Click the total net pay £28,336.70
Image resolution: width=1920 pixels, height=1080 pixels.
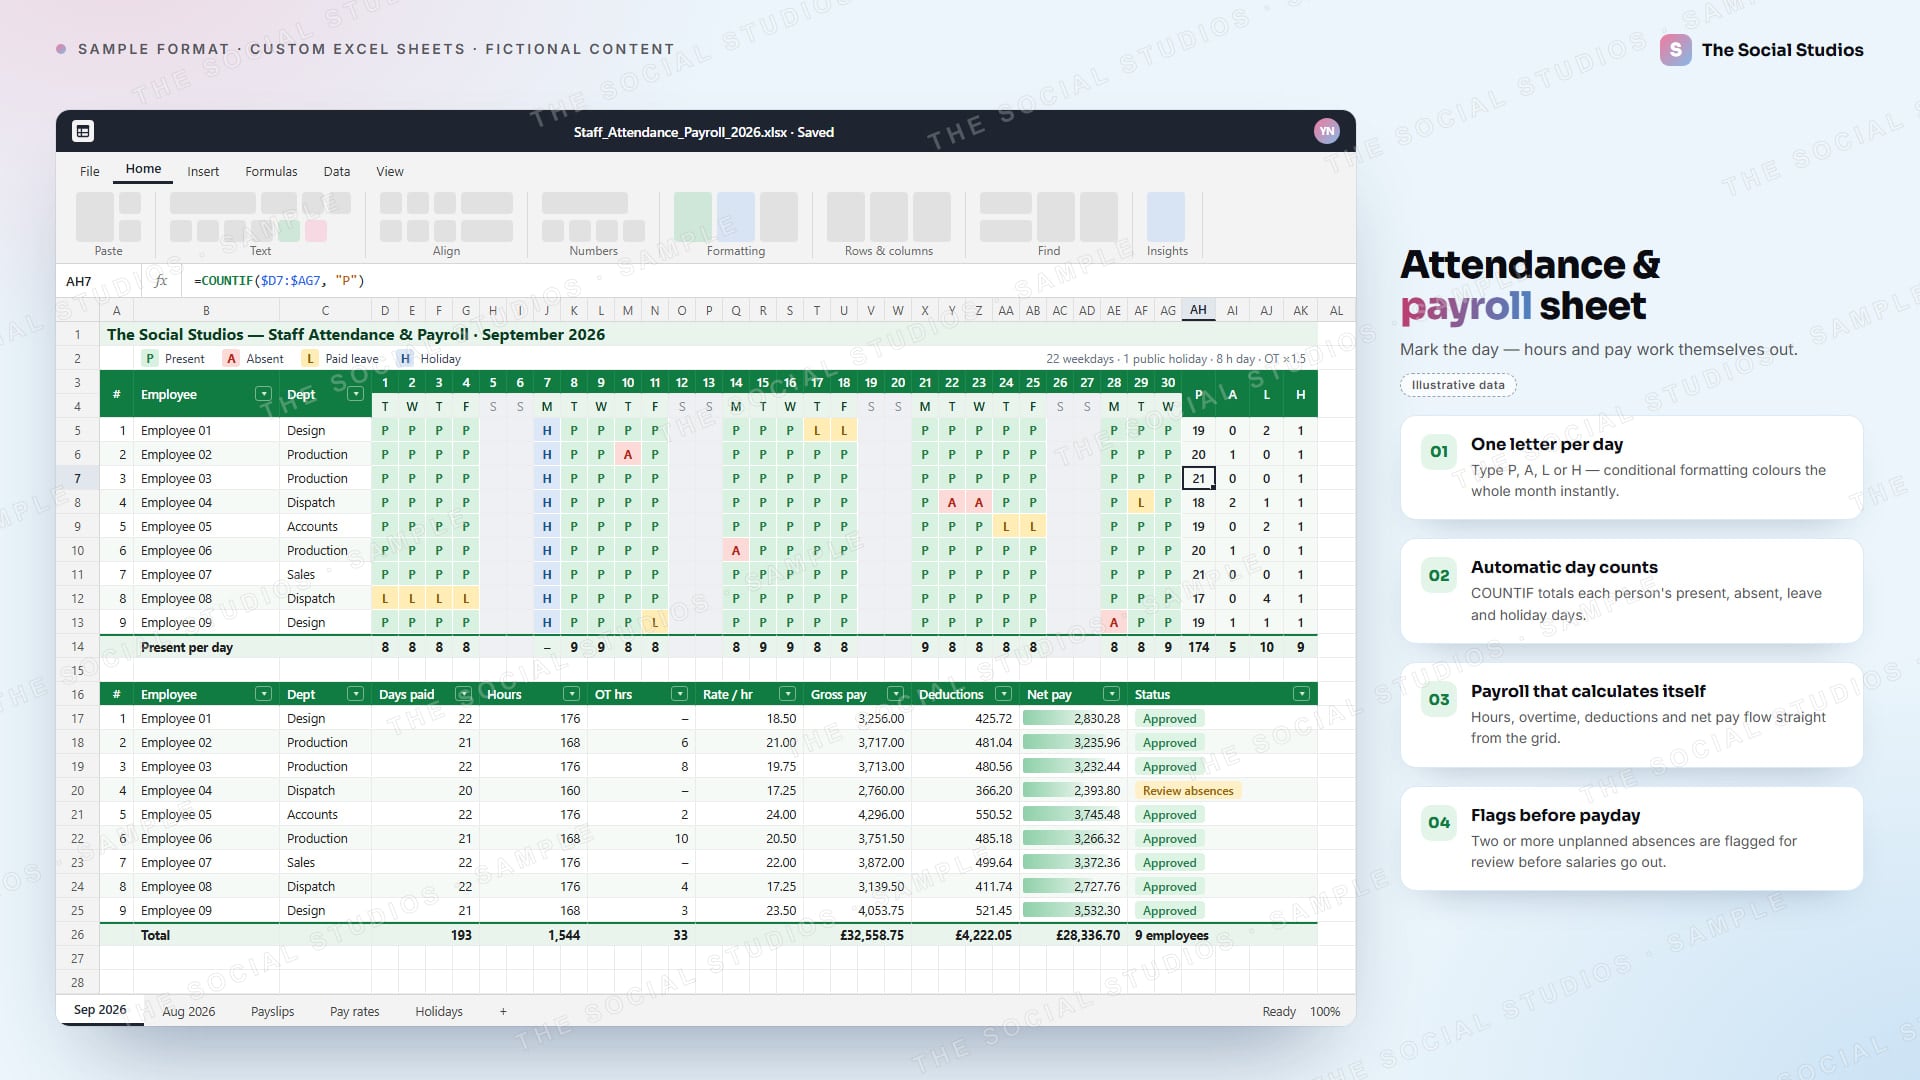[1088, 935]
